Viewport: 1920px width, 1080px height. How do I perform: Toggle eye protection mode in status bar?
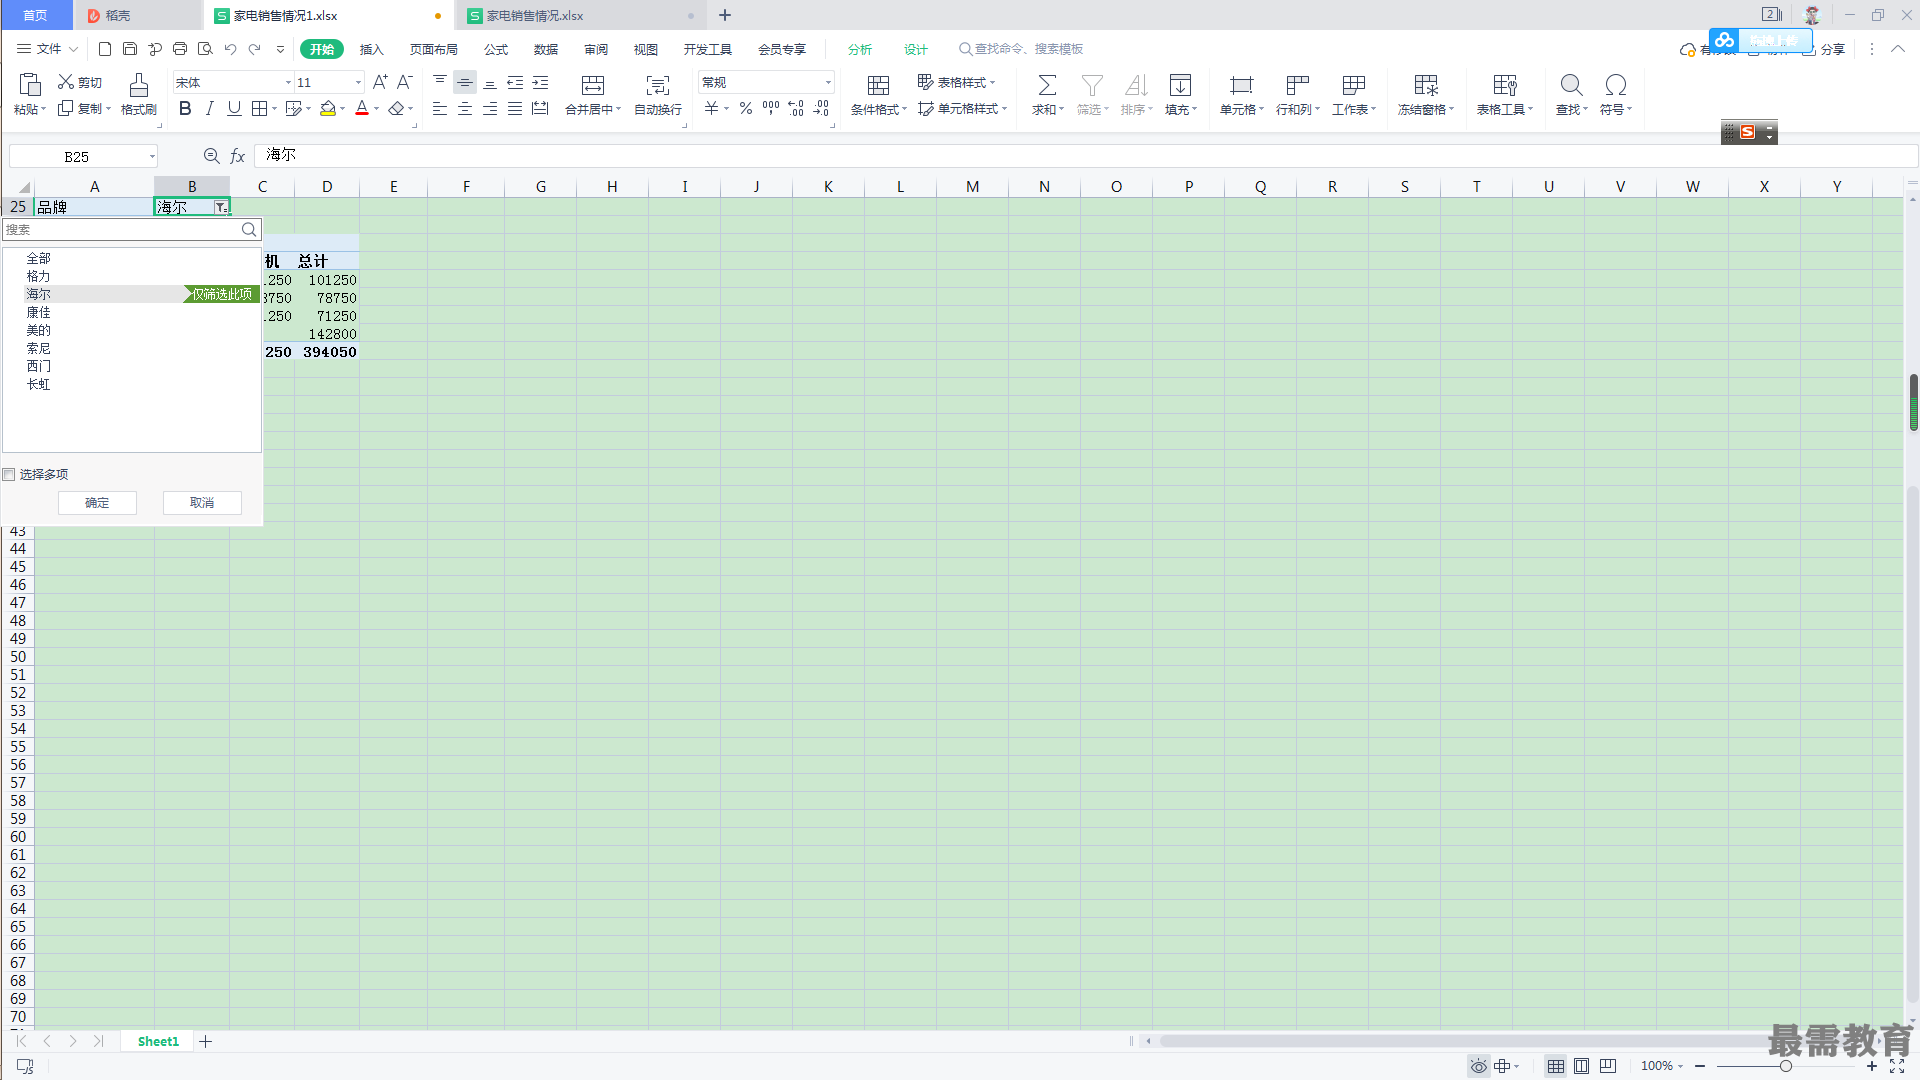coord(1478,1066)
